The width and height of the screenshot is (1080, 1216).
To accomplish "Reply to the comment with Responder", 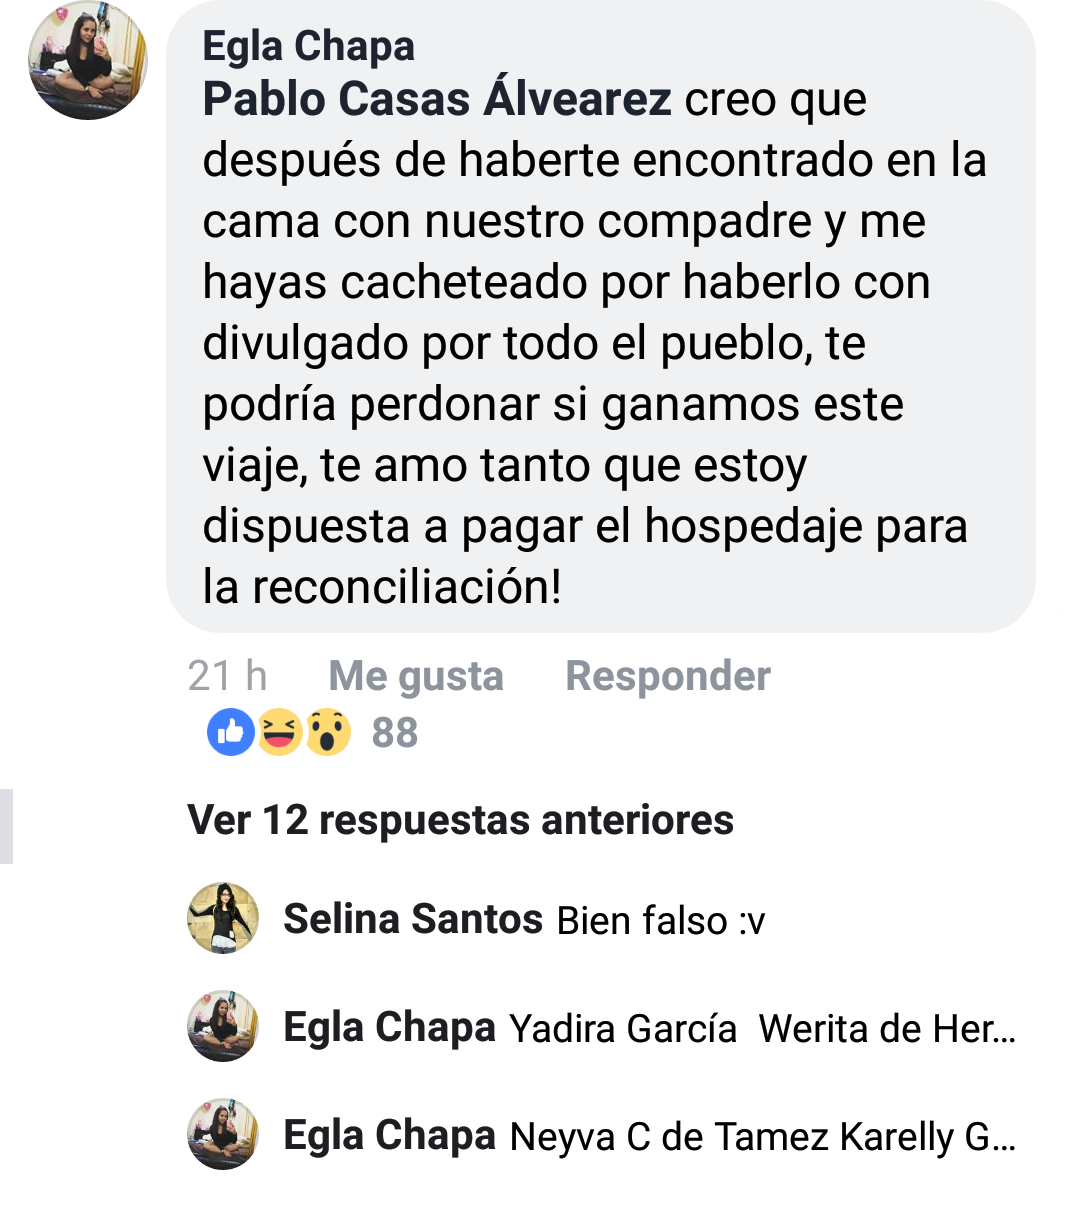I will (668, 676).
